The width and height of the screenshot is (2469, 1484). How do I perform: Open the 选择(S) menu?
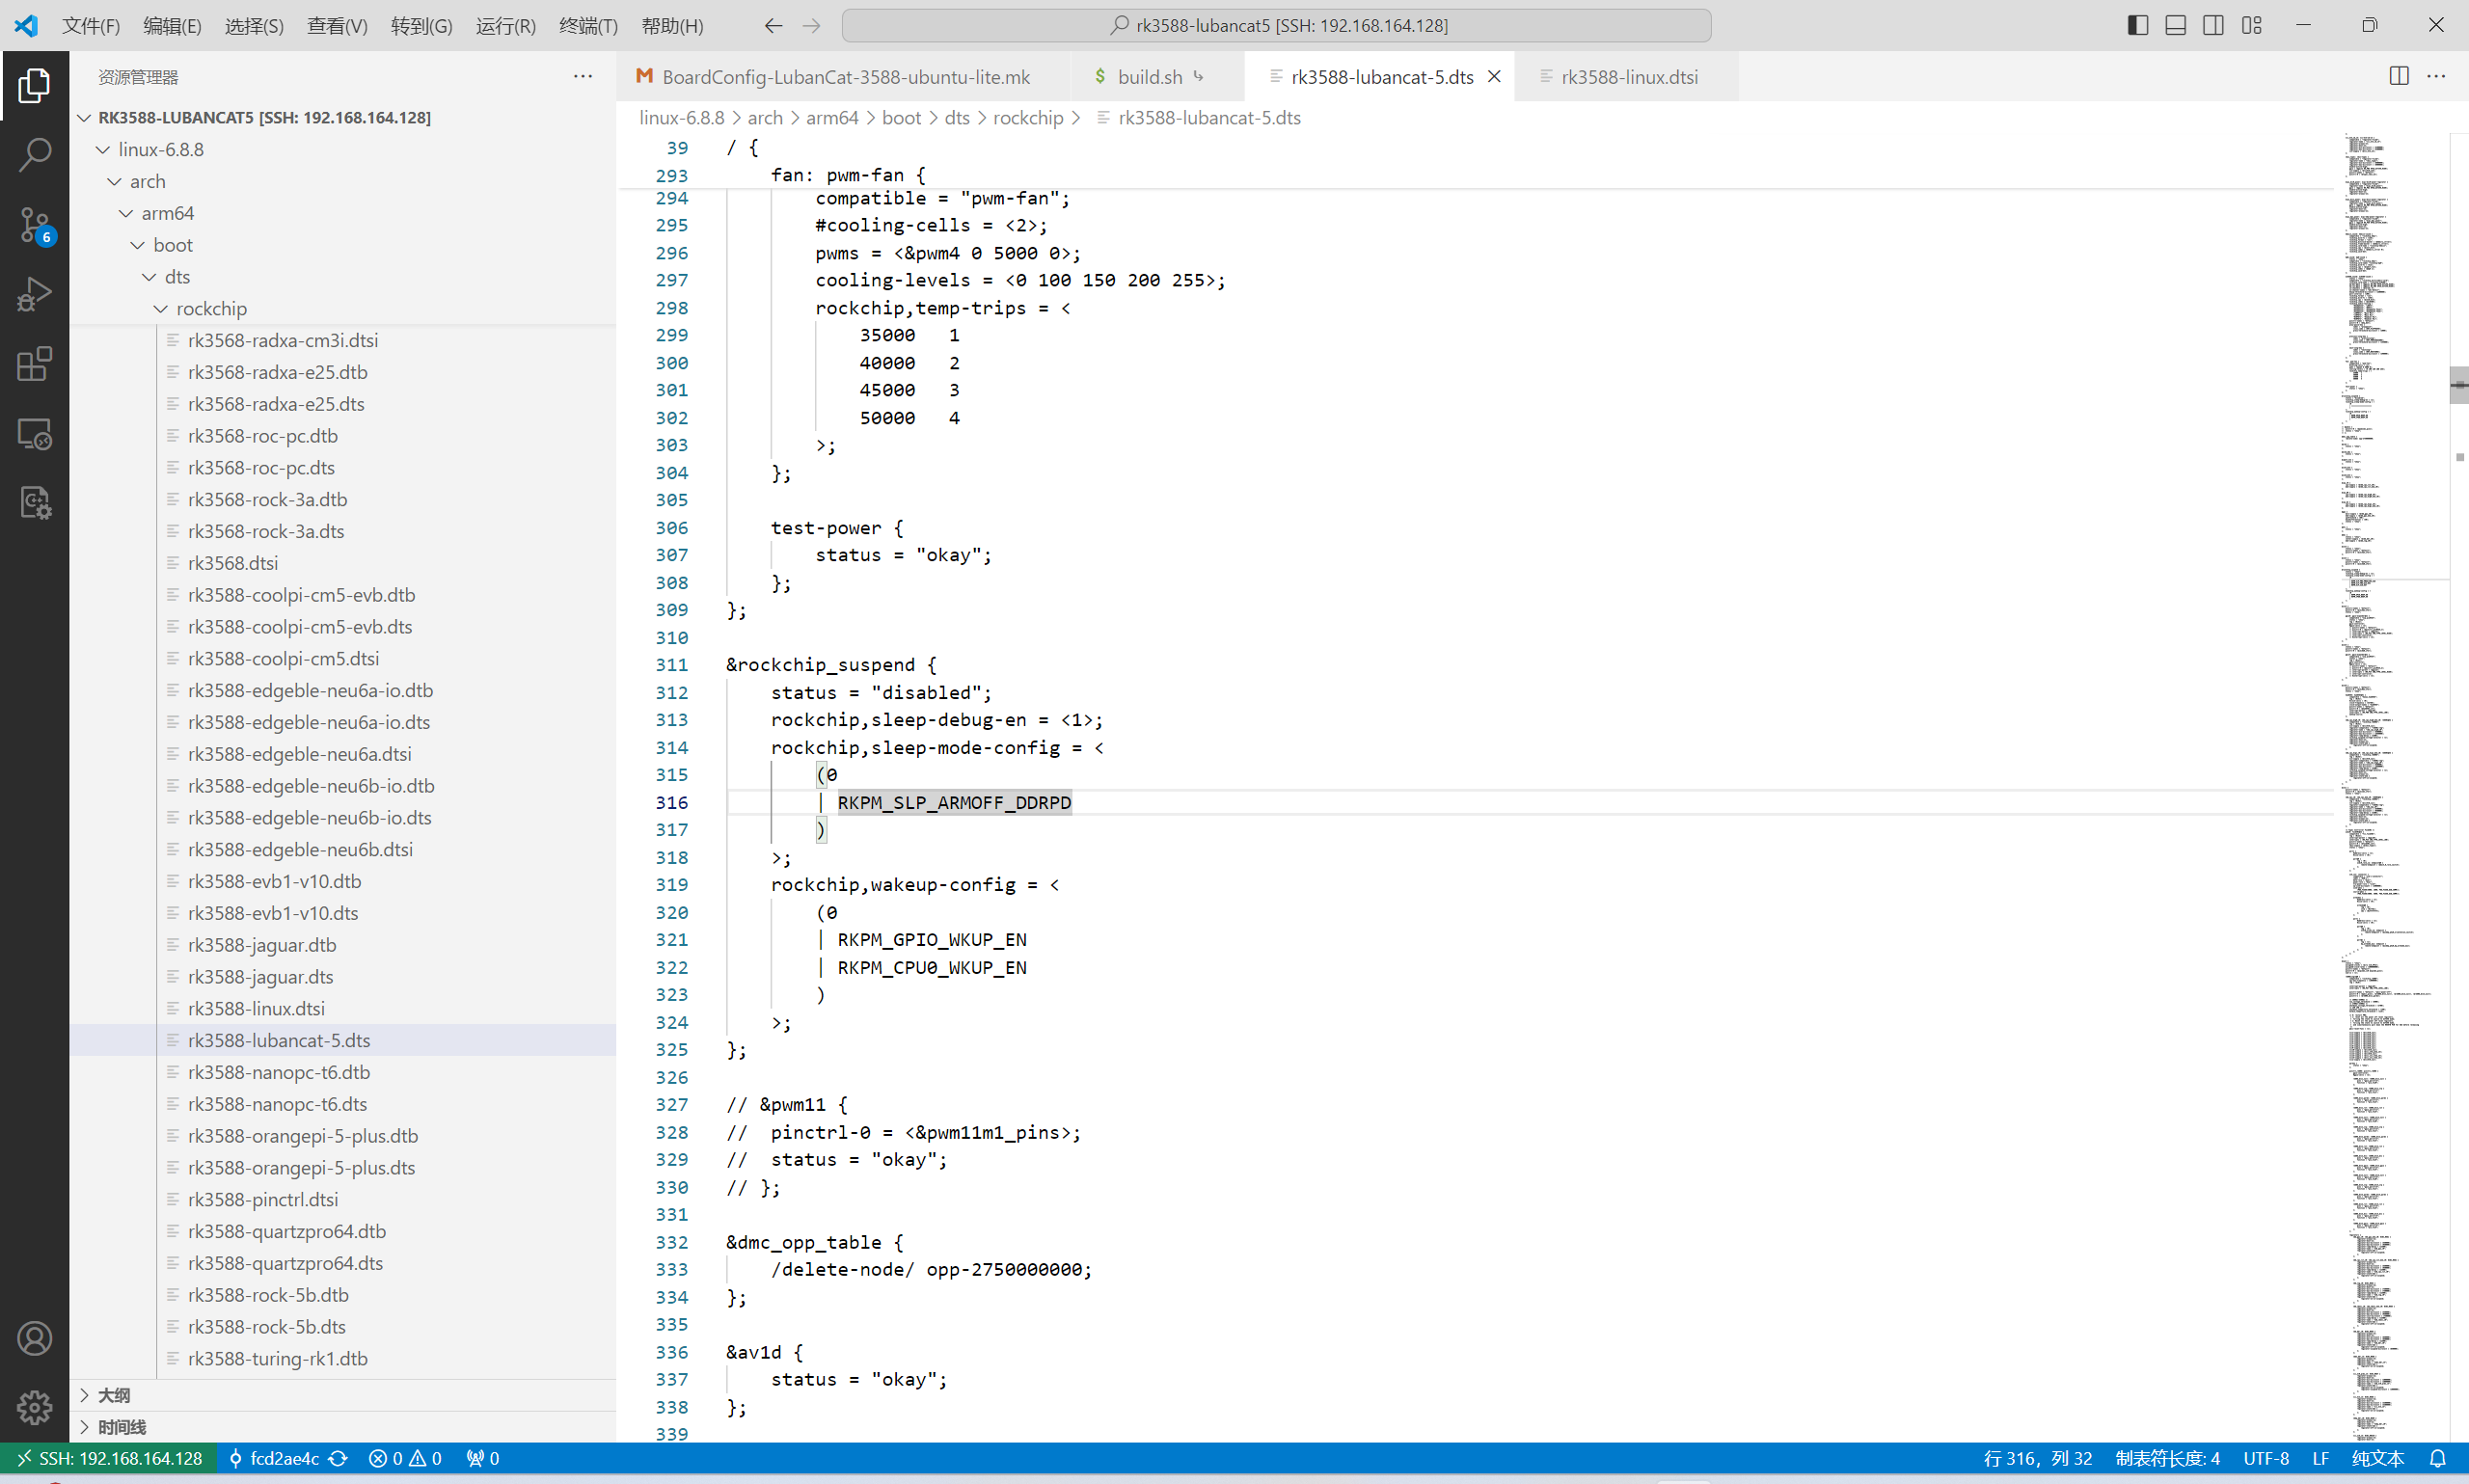coord(254,25)
